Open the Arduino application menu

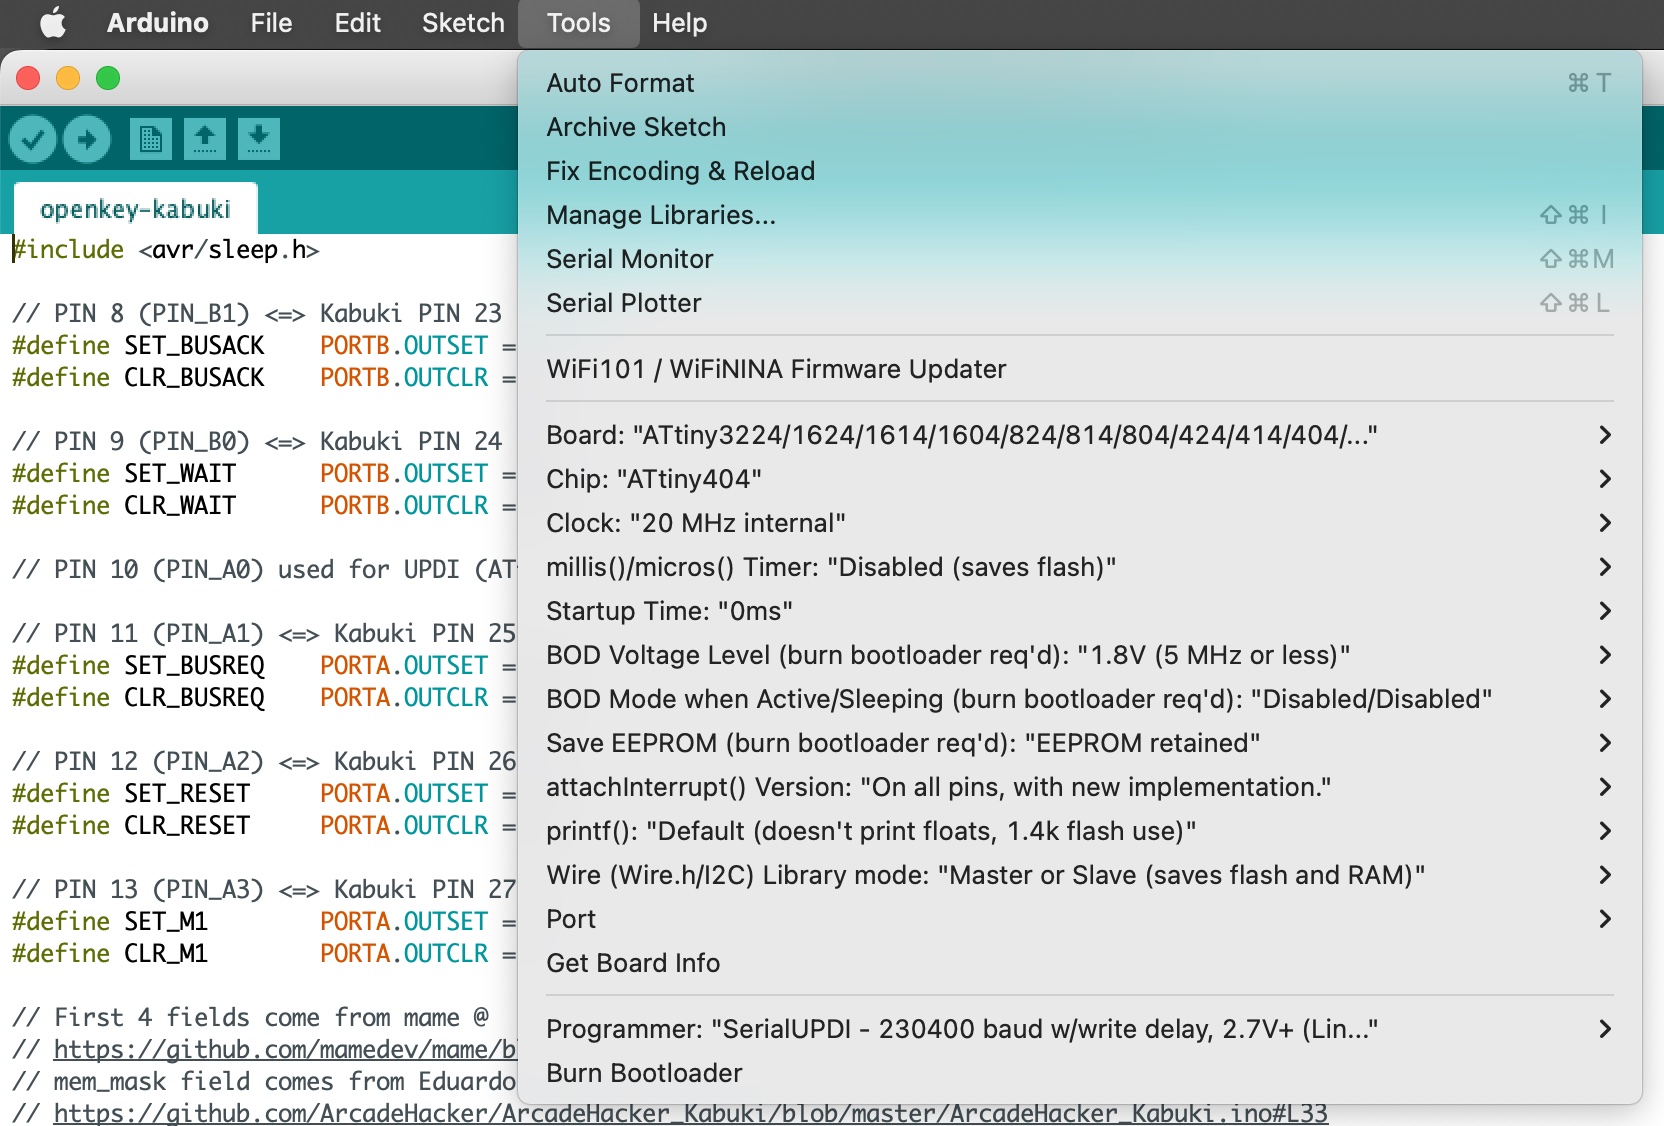click(158, 23)
